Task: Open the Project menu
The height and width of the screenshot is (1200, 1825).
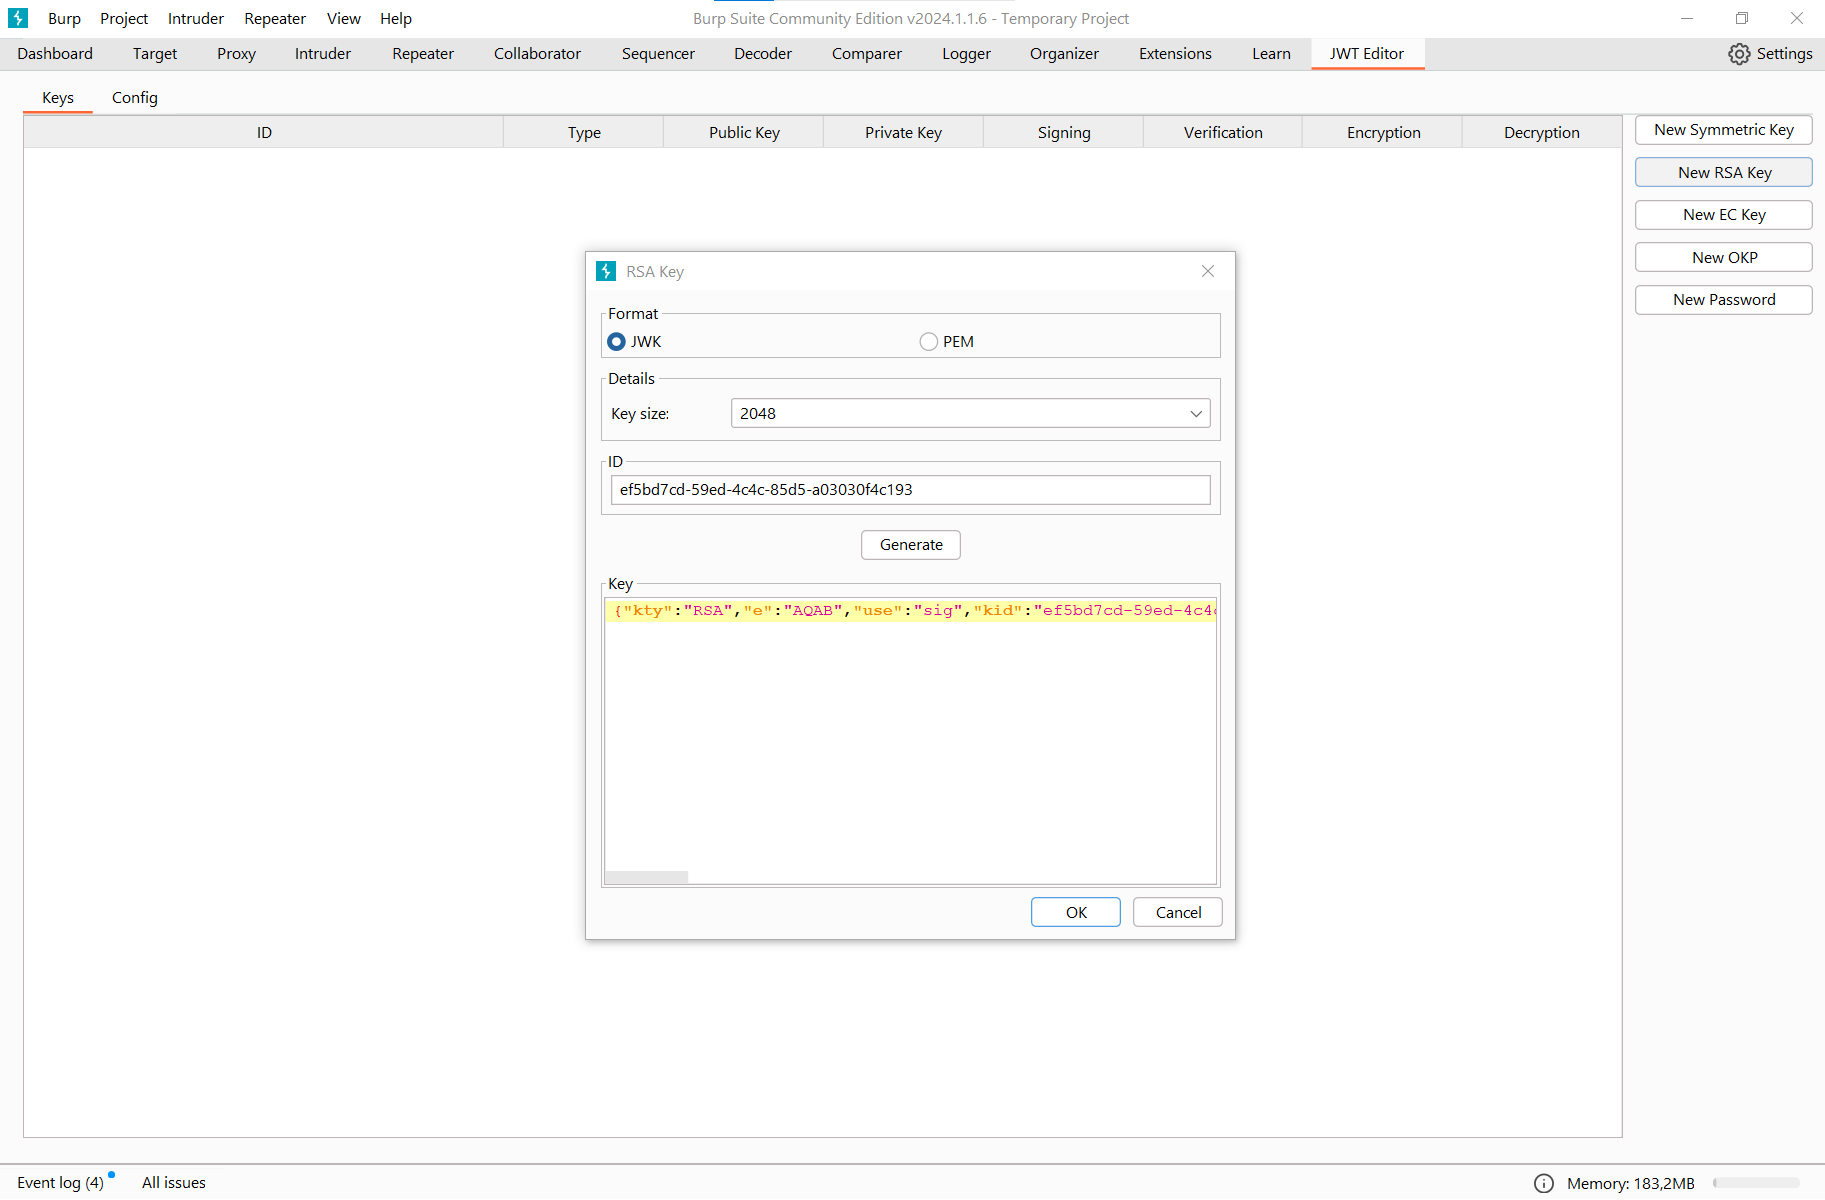Action: tap(124, 18)
